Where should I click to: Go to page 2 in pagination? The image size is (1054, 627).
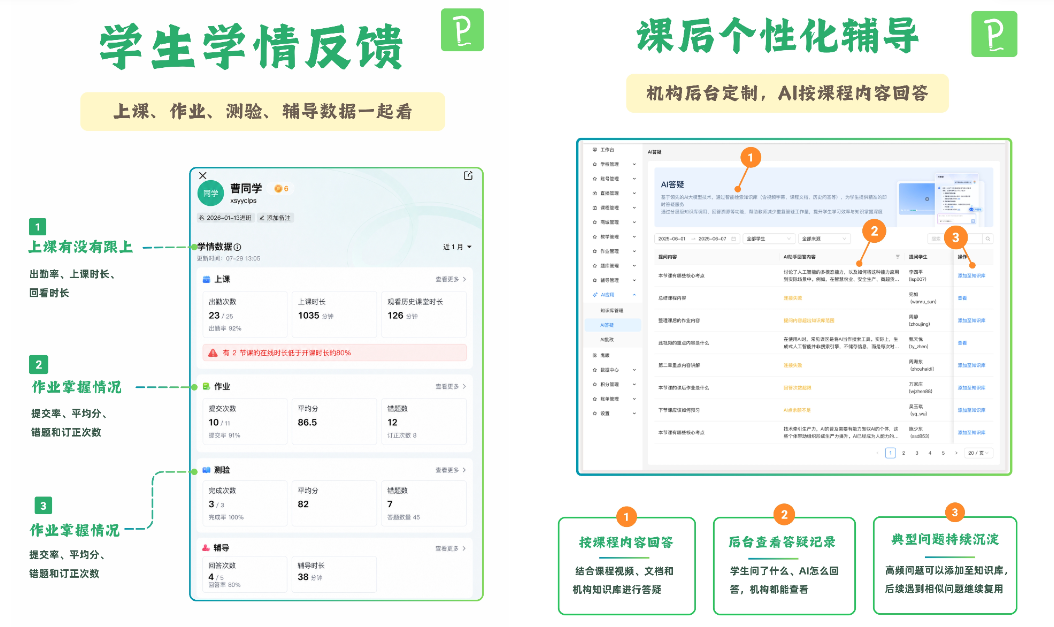(x=903, y=453)
